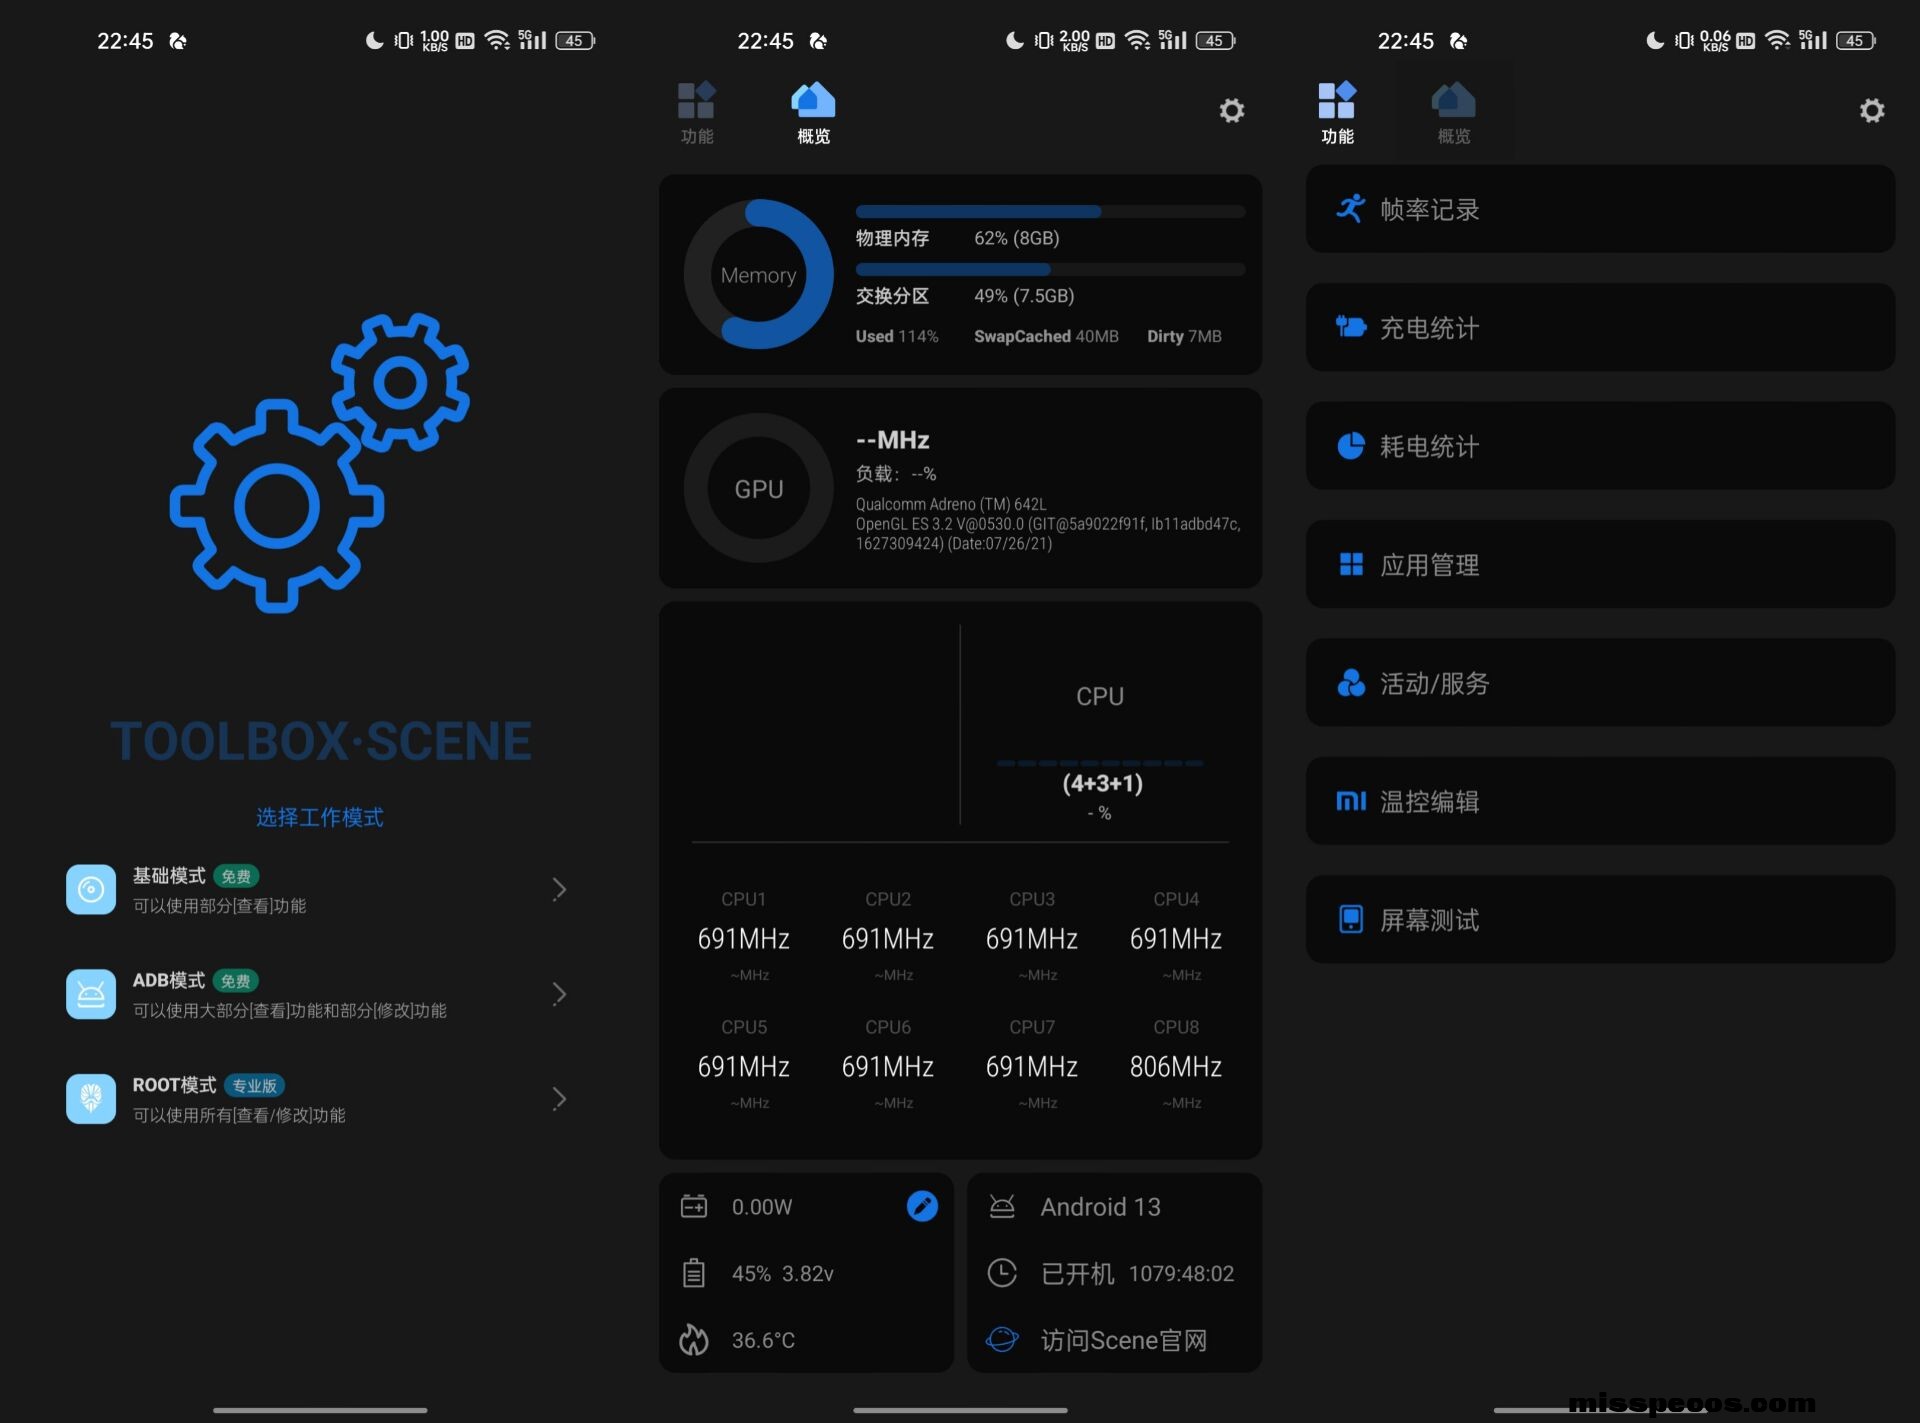The height and width of the screenshot is (1423, 1920).
Task: Open settings gear in the middle screen
Action: 1232,110
